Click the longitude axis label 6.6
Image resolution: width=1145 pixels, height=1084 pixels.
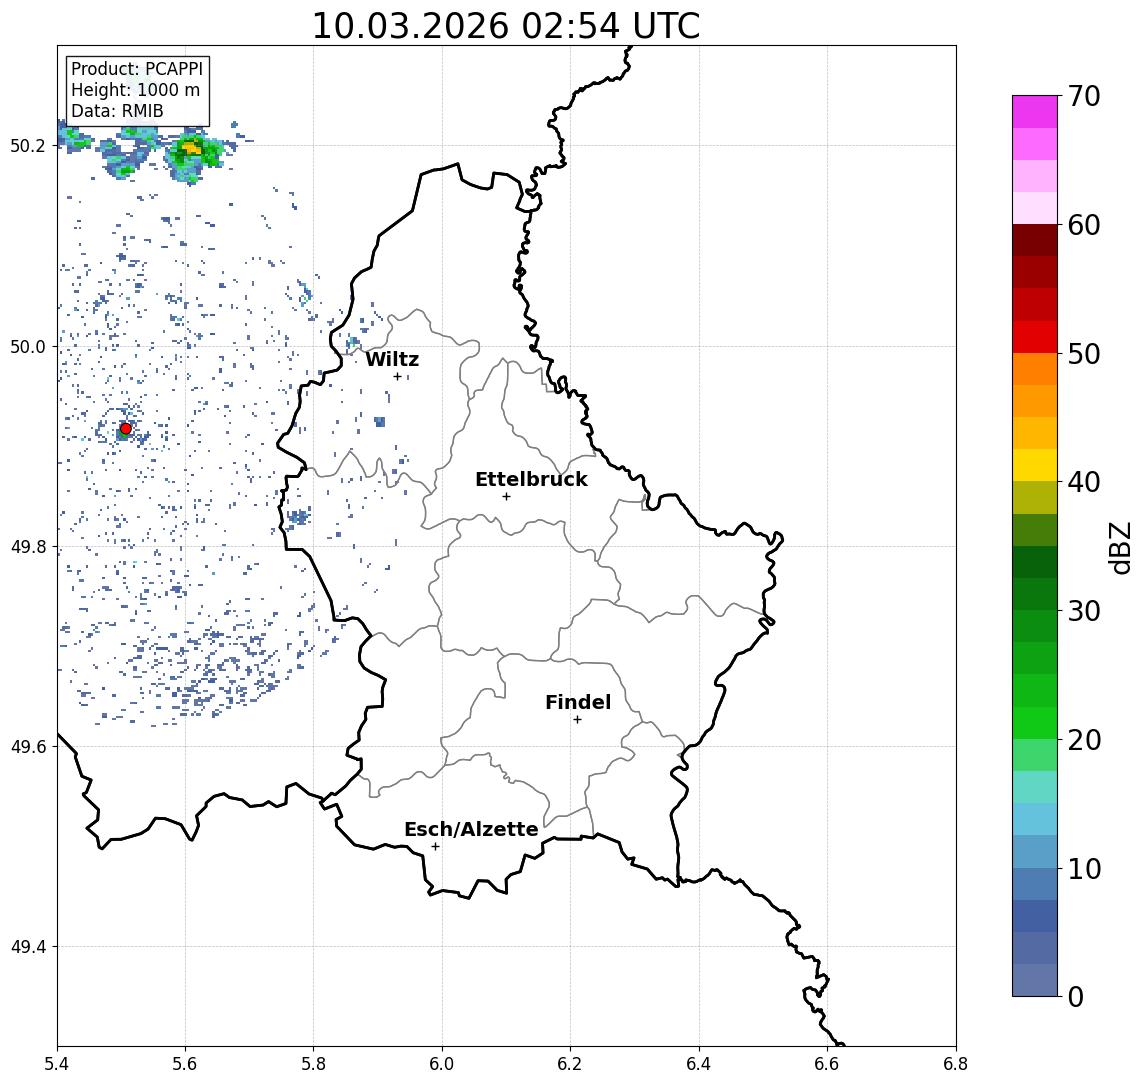tap(827, 1064)
